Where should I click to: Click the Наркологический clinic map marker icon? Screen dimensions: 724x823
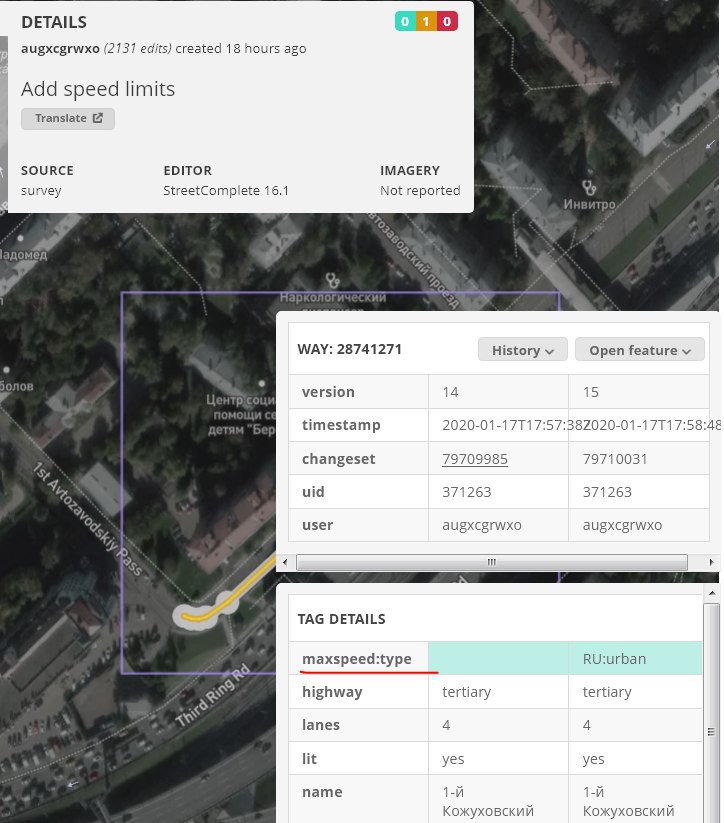[x=332, y=280]
